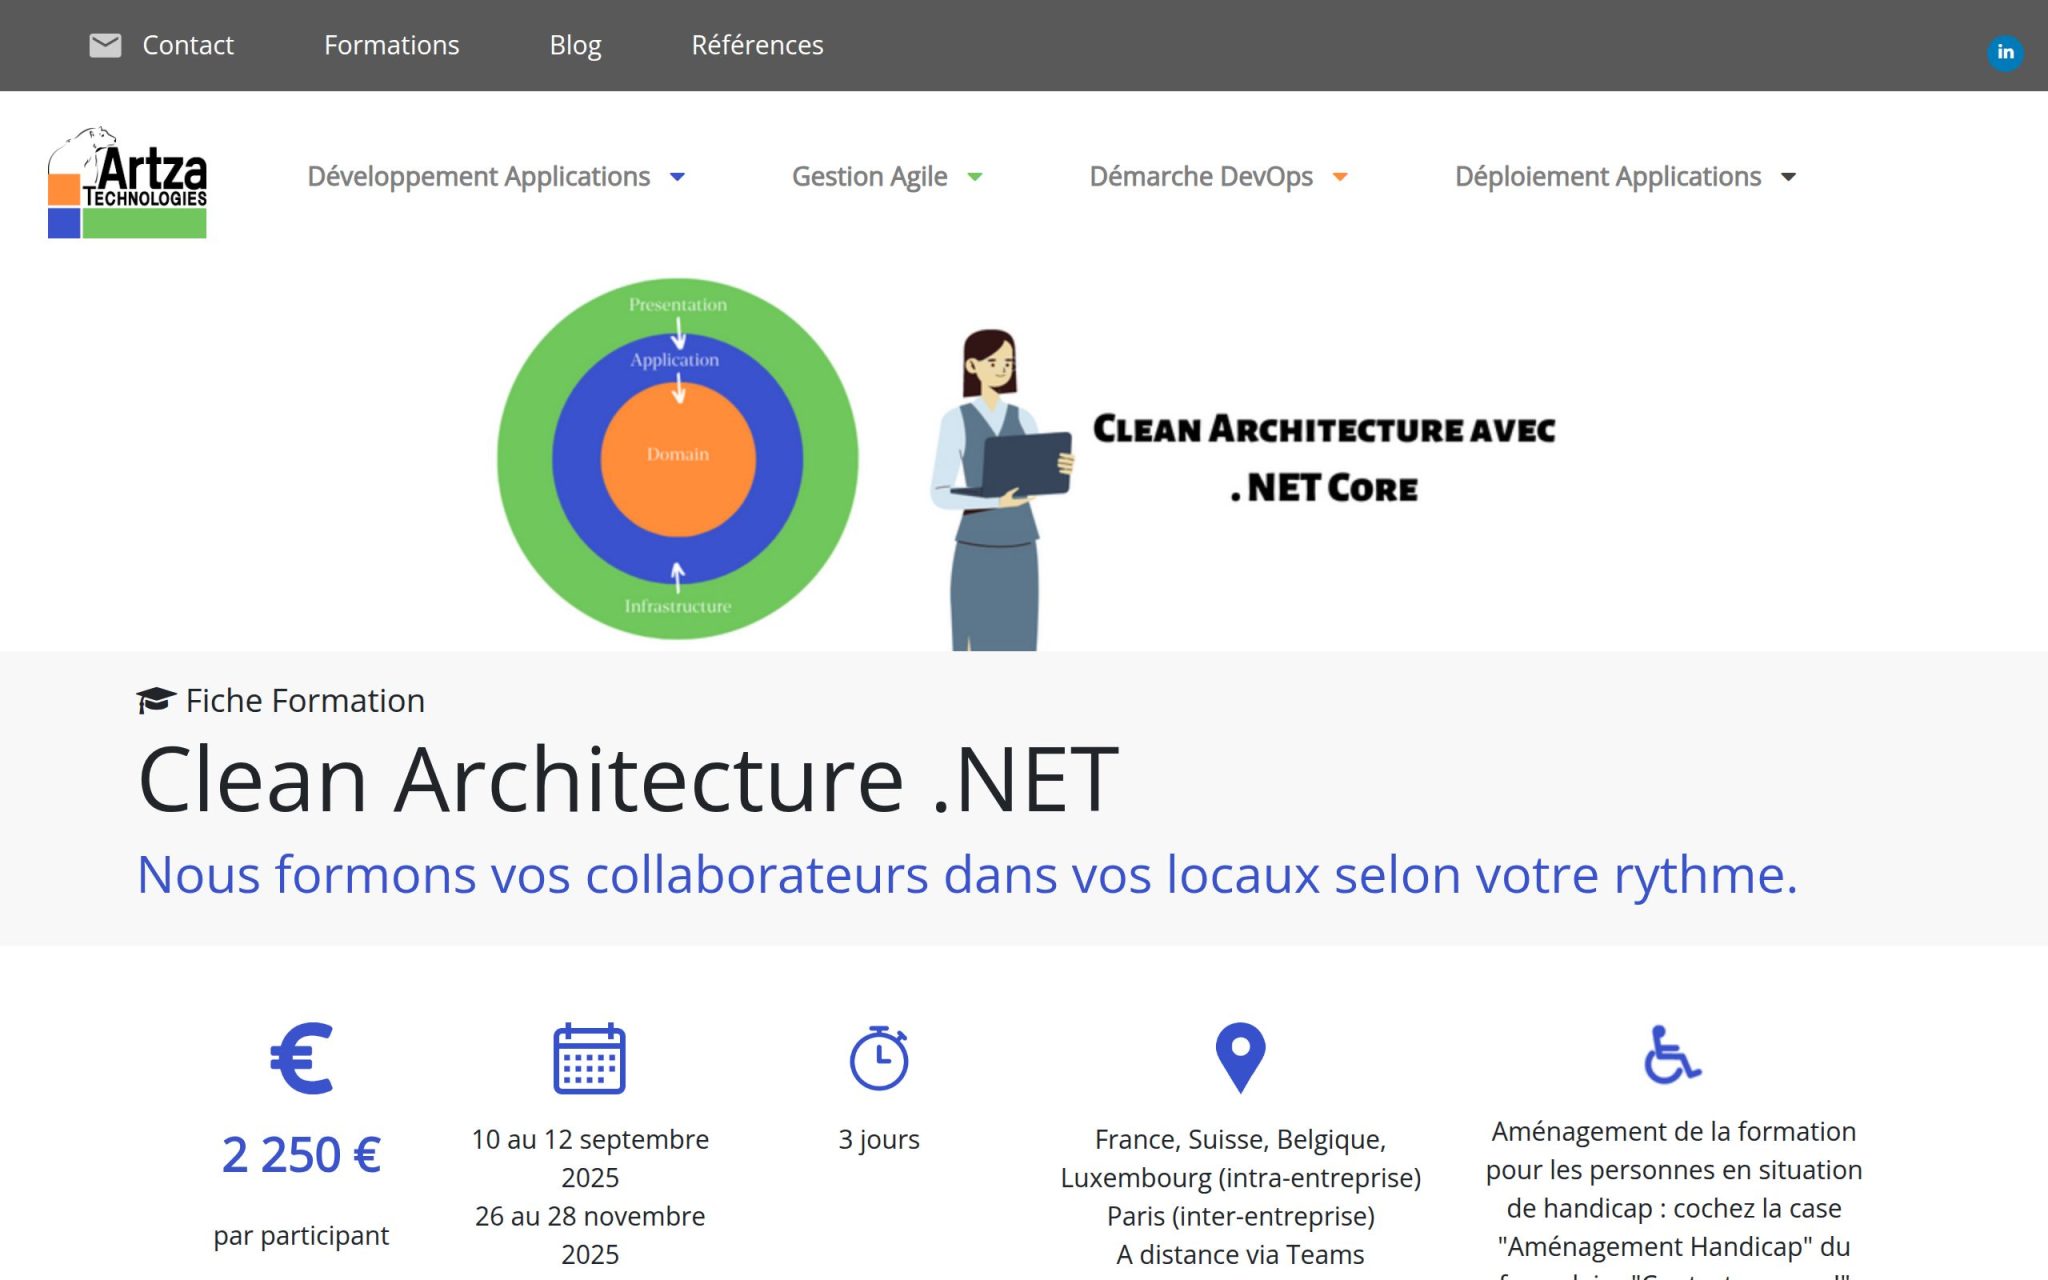The width and height of the screenshot is (2048, 1280).
Task: Click the price text 2 250 €
Action: [x=299, y=1155]
